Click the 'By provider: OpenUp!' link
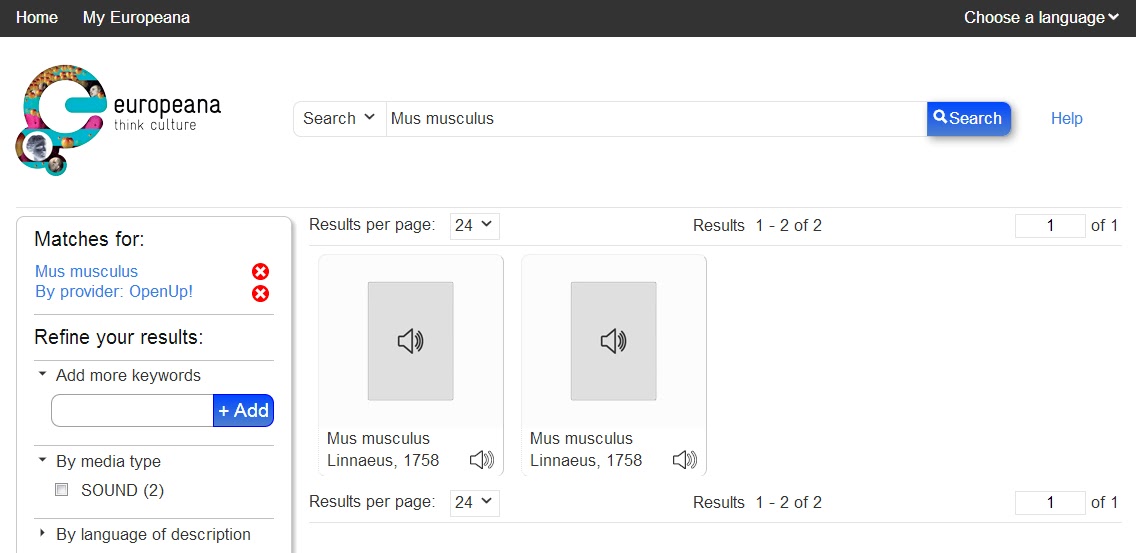 point(114,292)
